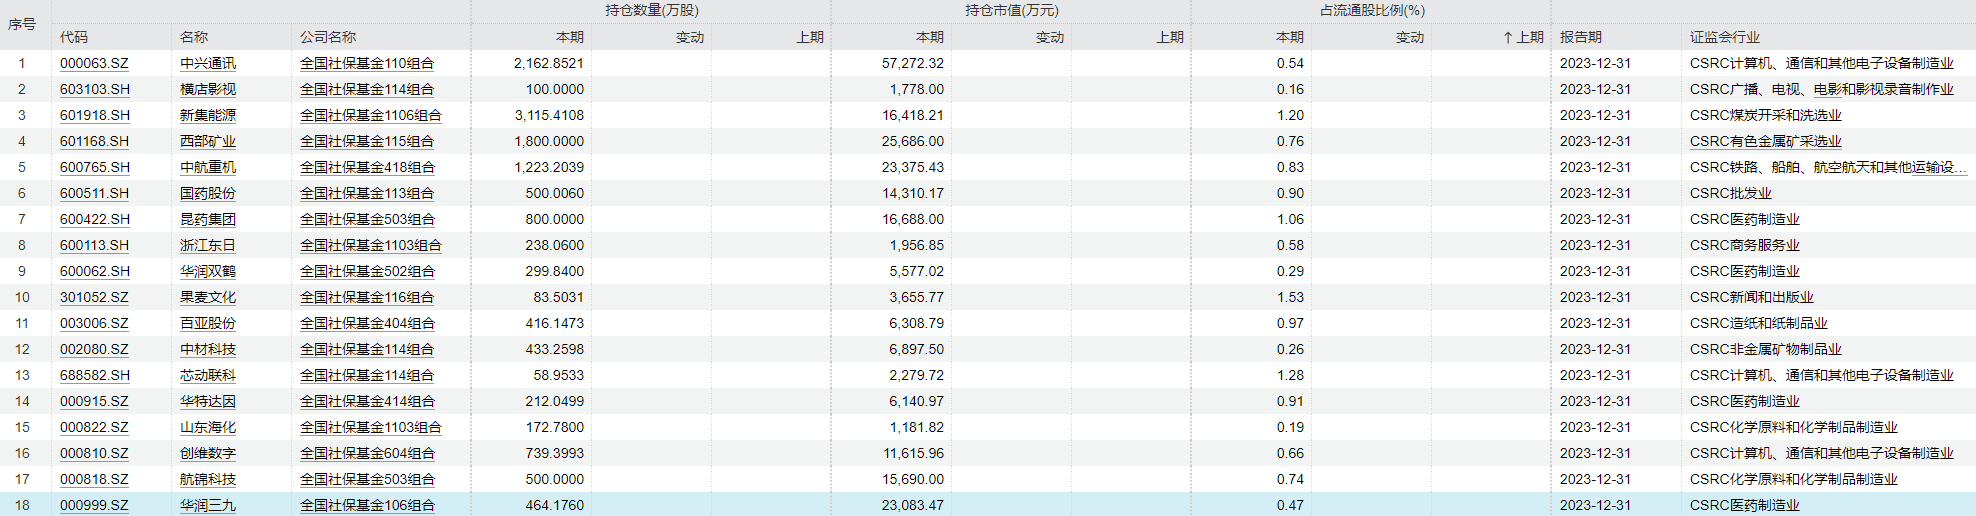Click stock name 创维数字
Image resolution: width=1976 pixels, height=516 pixels.
[x=208, y=453]
